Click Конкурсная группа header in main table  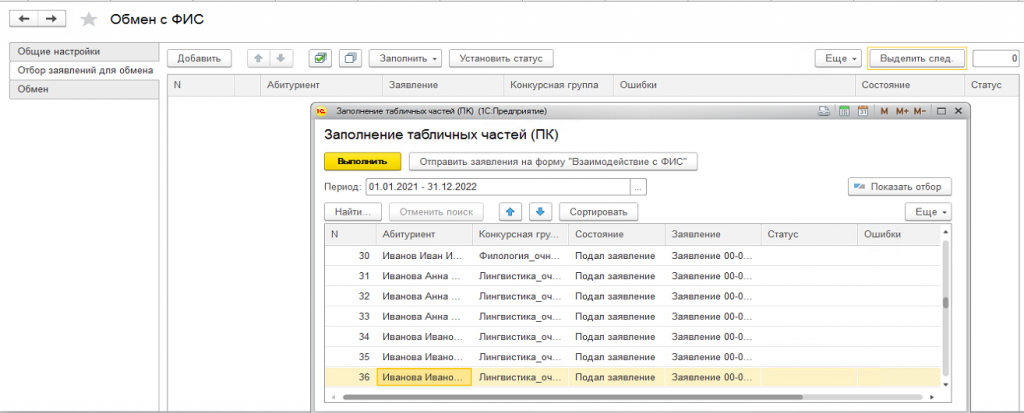point(558,86)
